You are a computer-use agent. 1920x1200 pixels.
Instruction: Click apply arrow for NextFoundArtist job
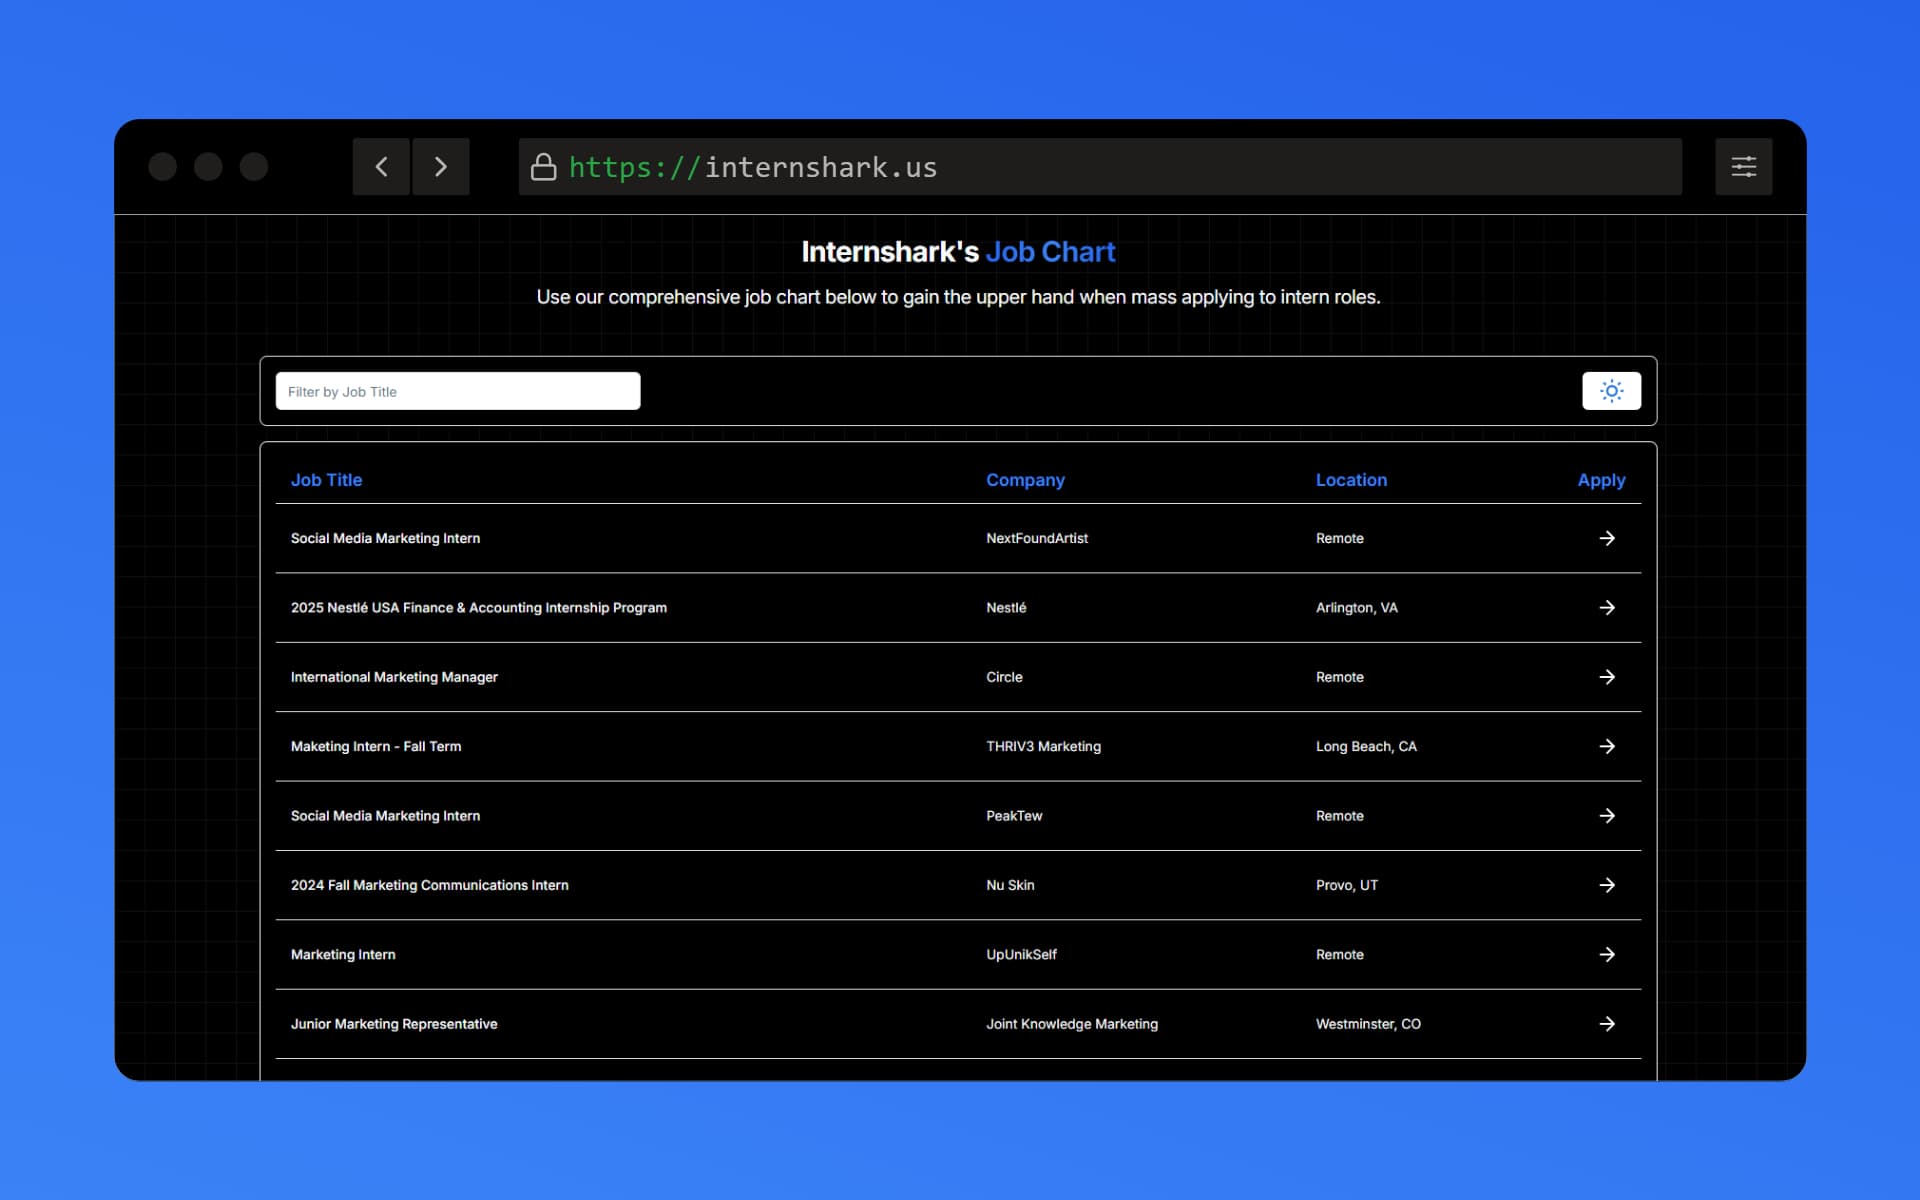click(x=1606, y=538)
